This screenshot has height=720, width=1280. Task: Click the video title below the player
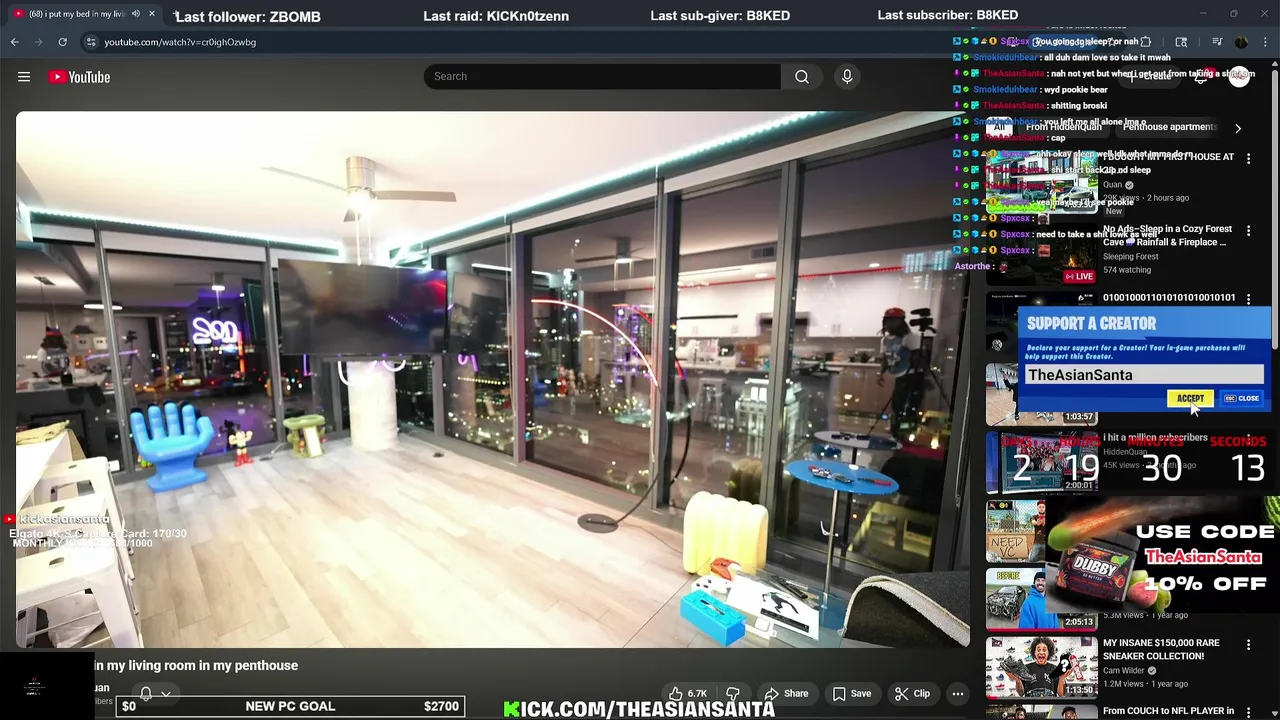point(196,665)
